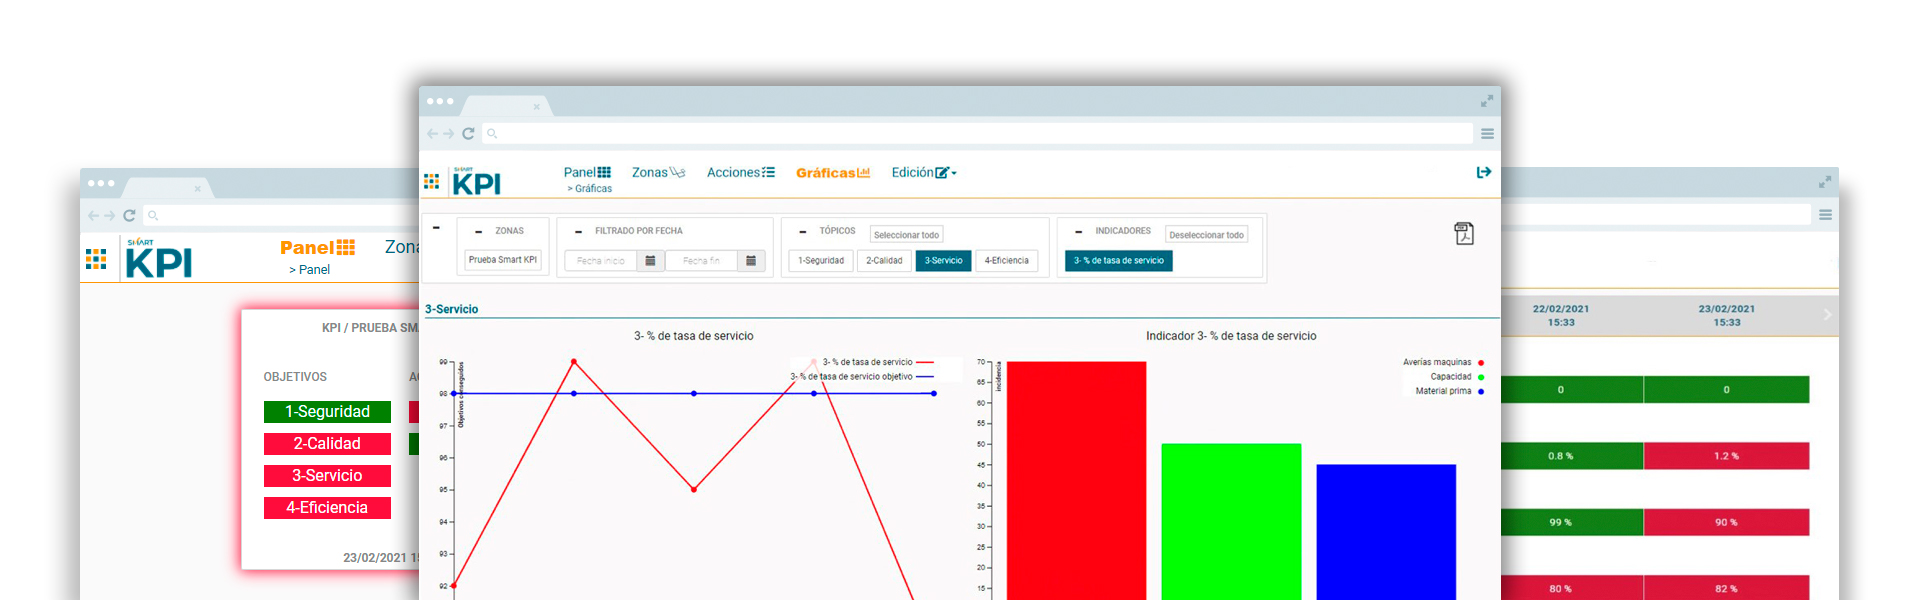Toggle the blue tasa de servicio objetivo legend
The height and width of the screenshot is (600, 1920).
pyautogui.click(x=862, y=377)
